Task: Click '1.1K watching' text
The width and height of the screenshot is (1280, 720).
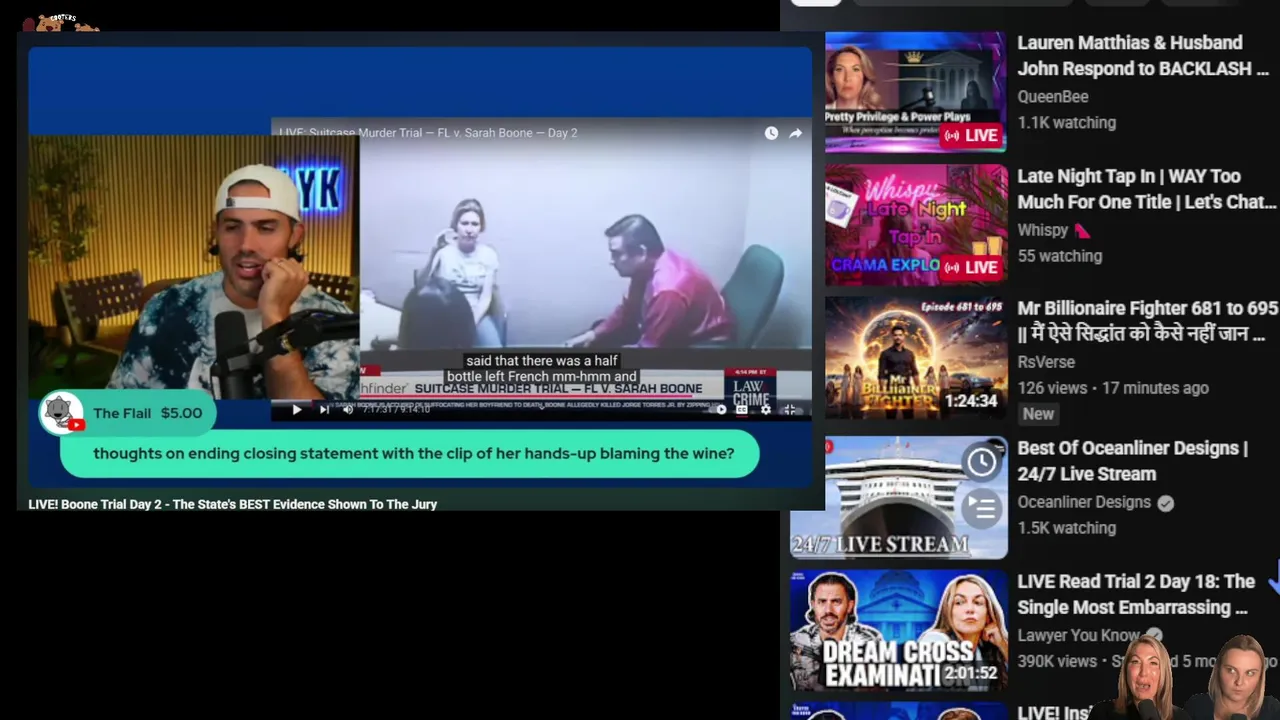Action: click(1066, 123)
